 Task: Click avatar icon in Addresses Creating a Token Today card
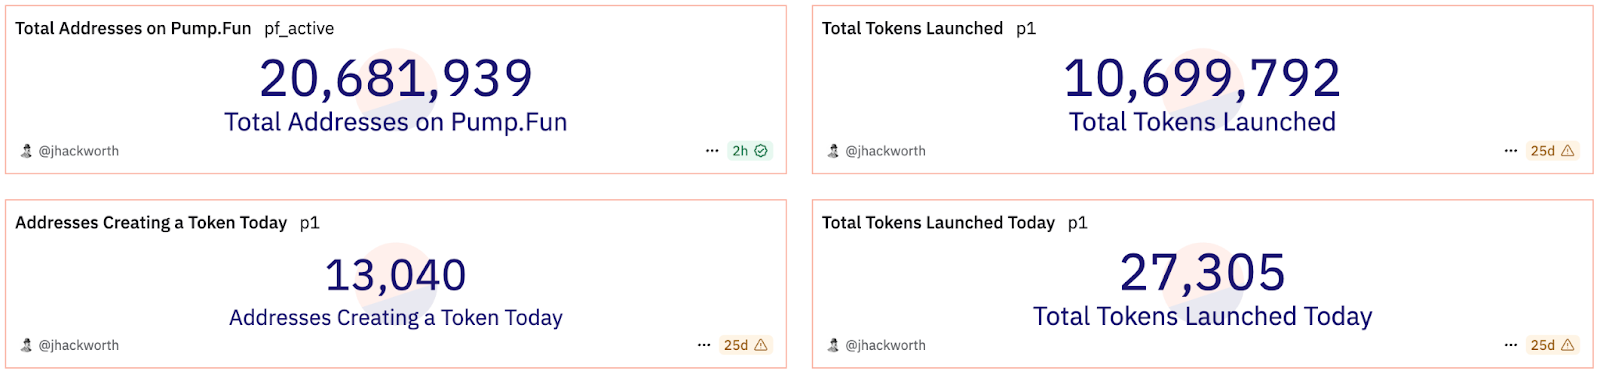pyautogui.click(x=27, y=345)
